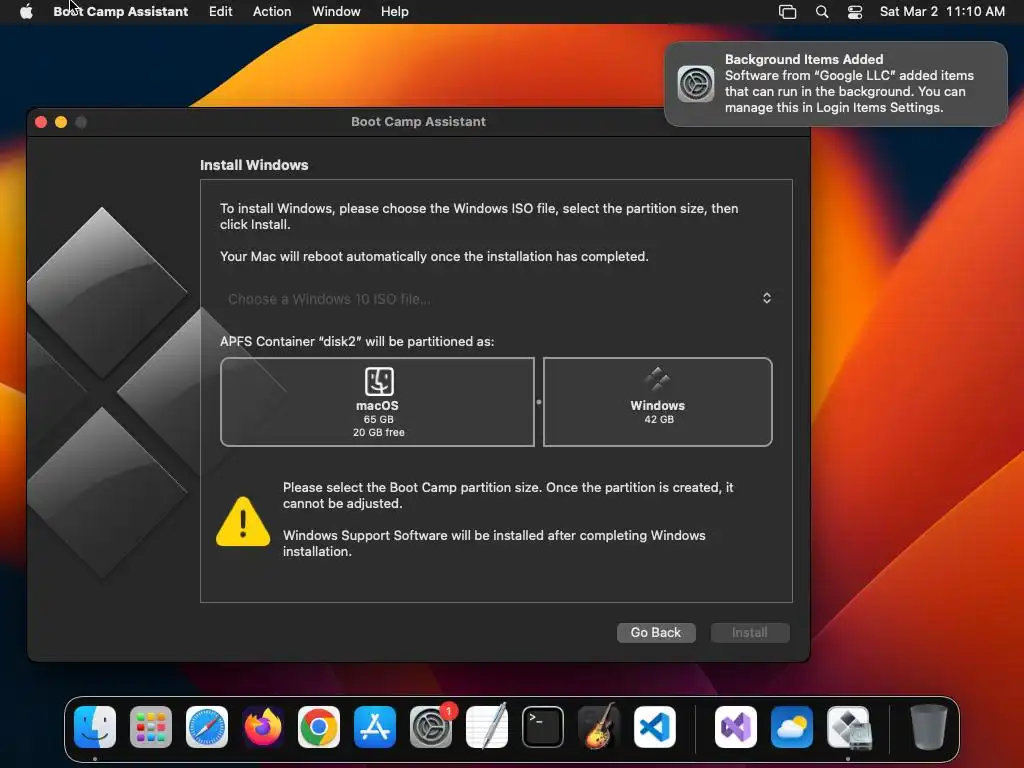Click the Background Items Added notification
This screenshot has width=1024, height=768.
pos(835,84)
